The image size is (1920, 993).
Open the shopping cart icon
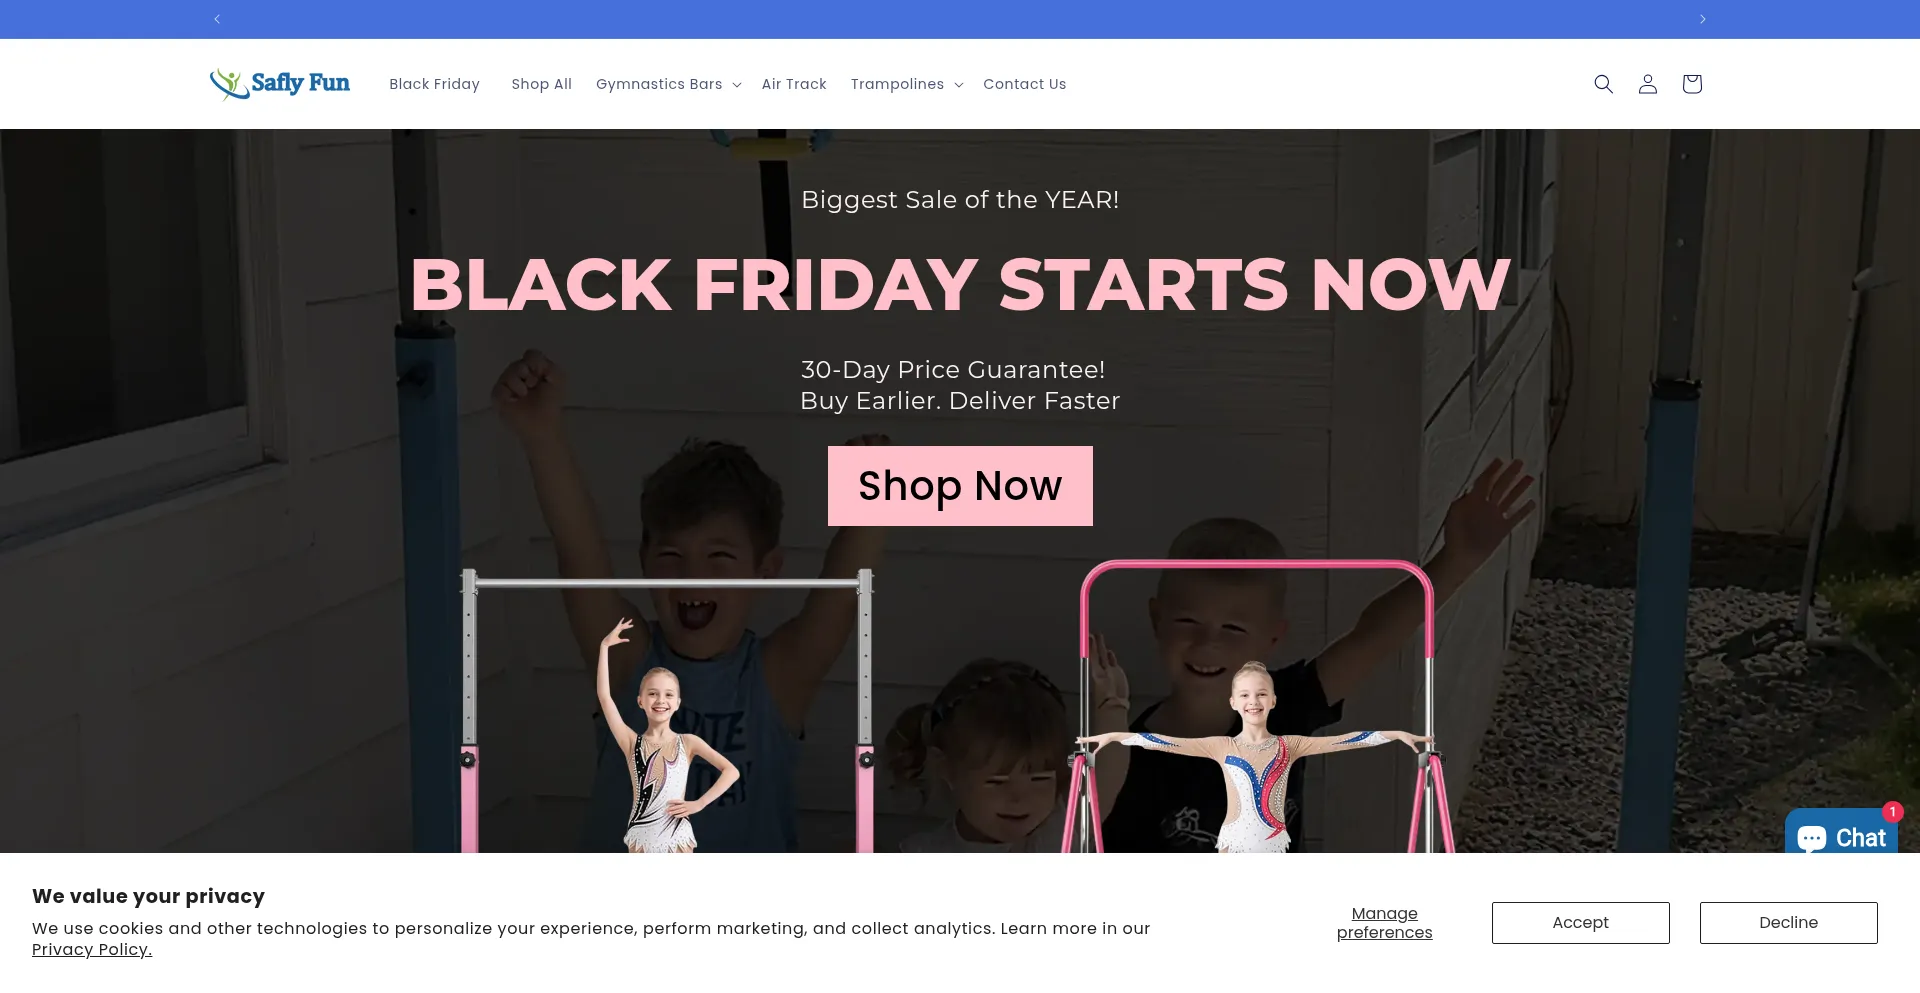pos(1691,84)
